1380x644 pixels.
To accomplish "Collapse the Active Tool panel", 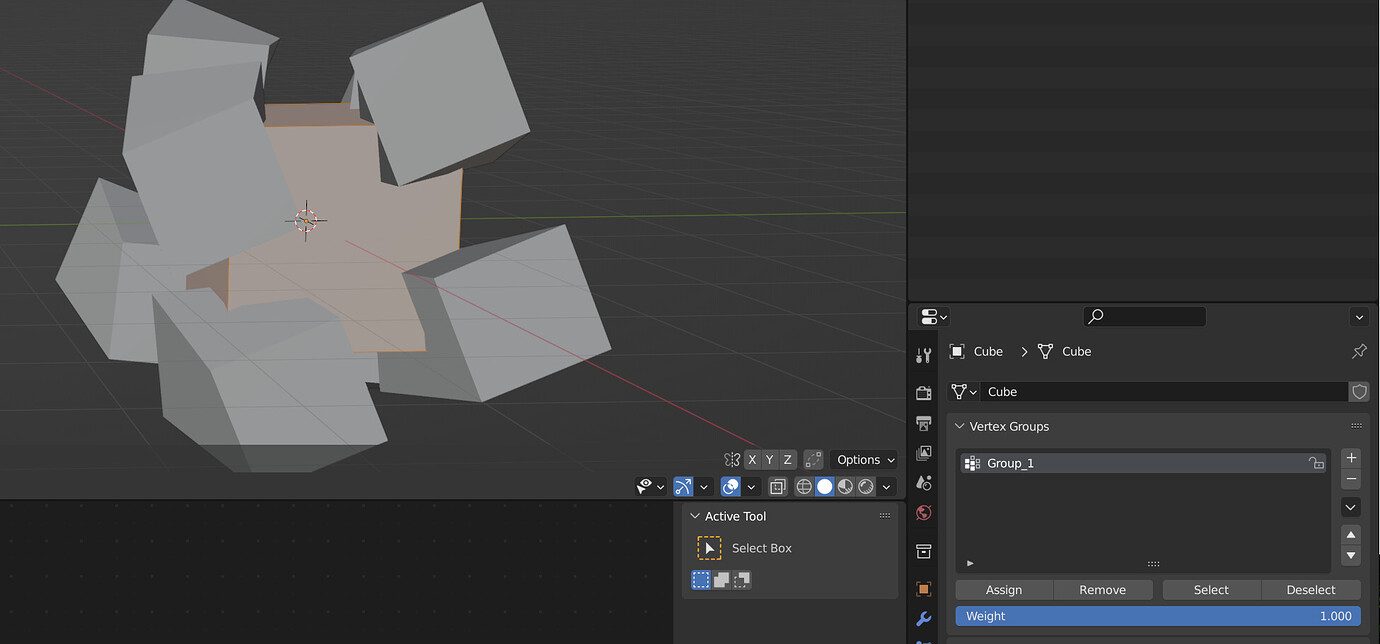I will 695,516.
